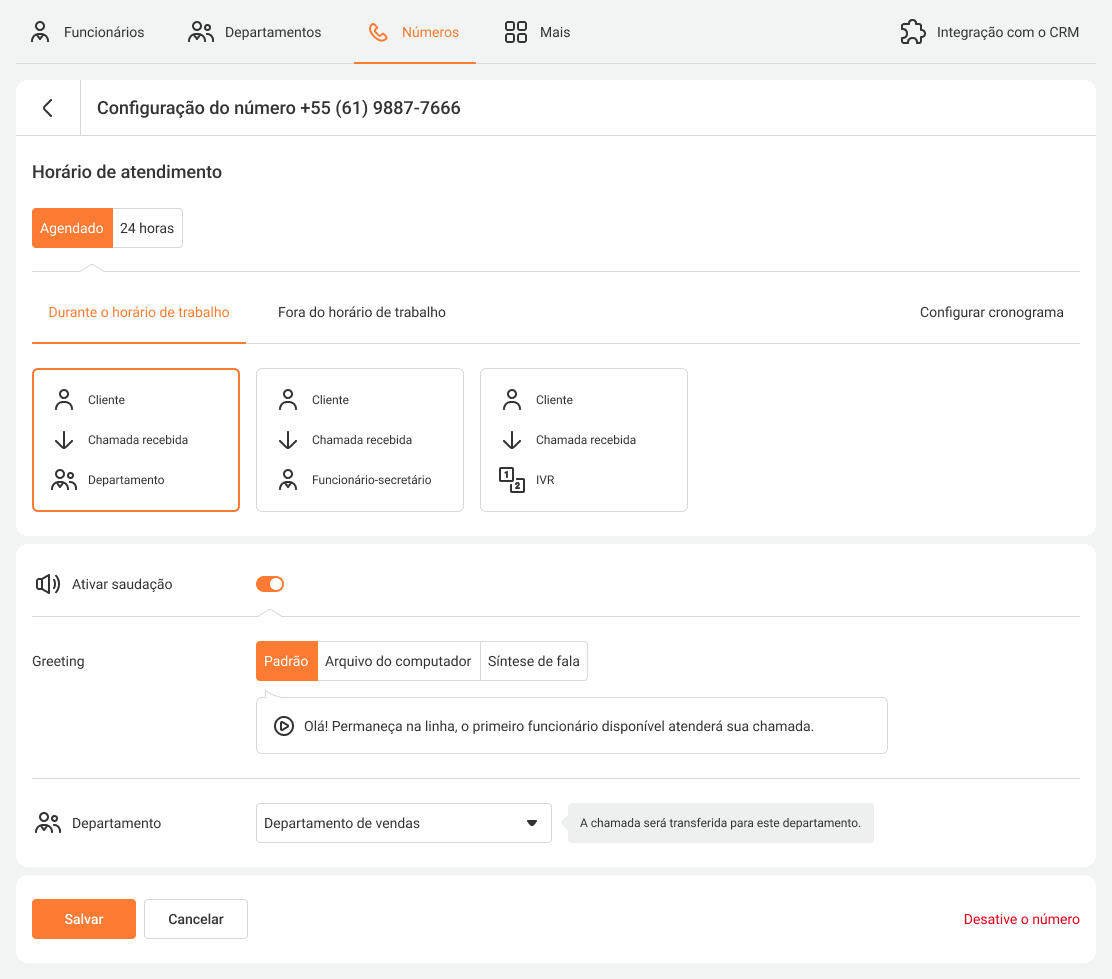Click the IVR keypad icon
1112x979 pixels.
(512, 480)
